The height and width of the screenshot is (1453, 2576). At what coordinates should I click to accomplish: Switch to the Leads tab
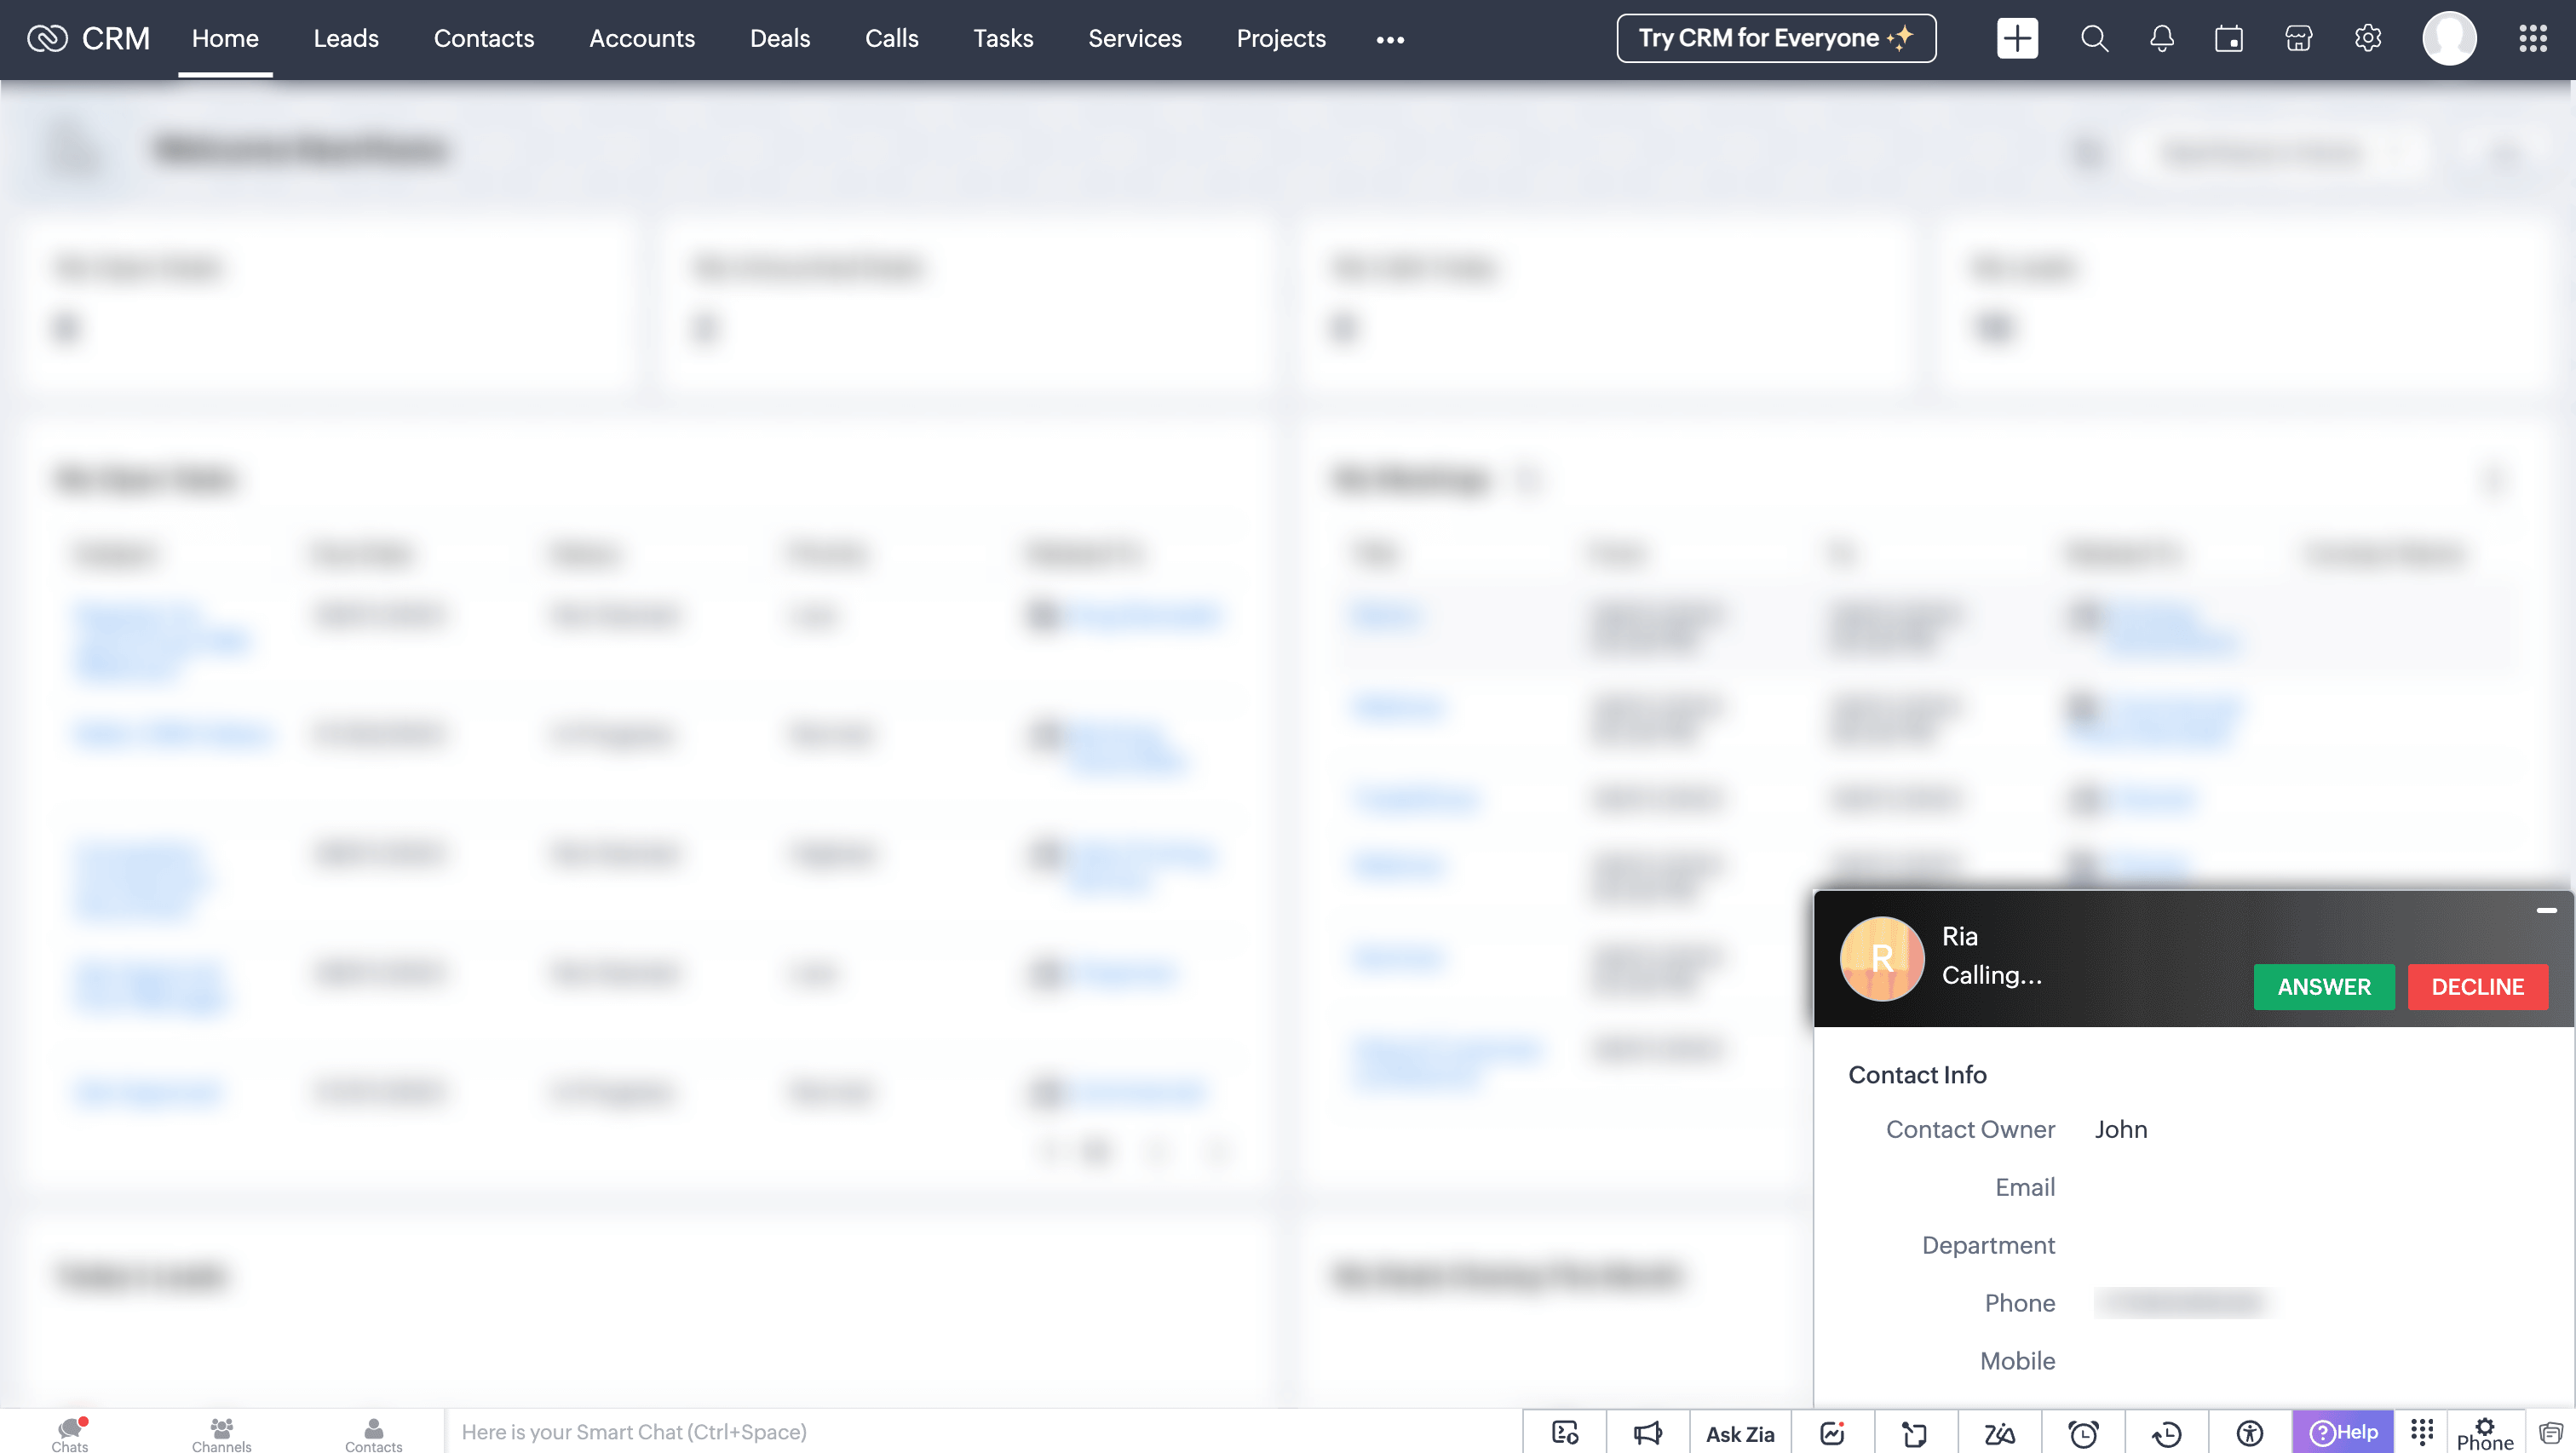pos(346,39)
